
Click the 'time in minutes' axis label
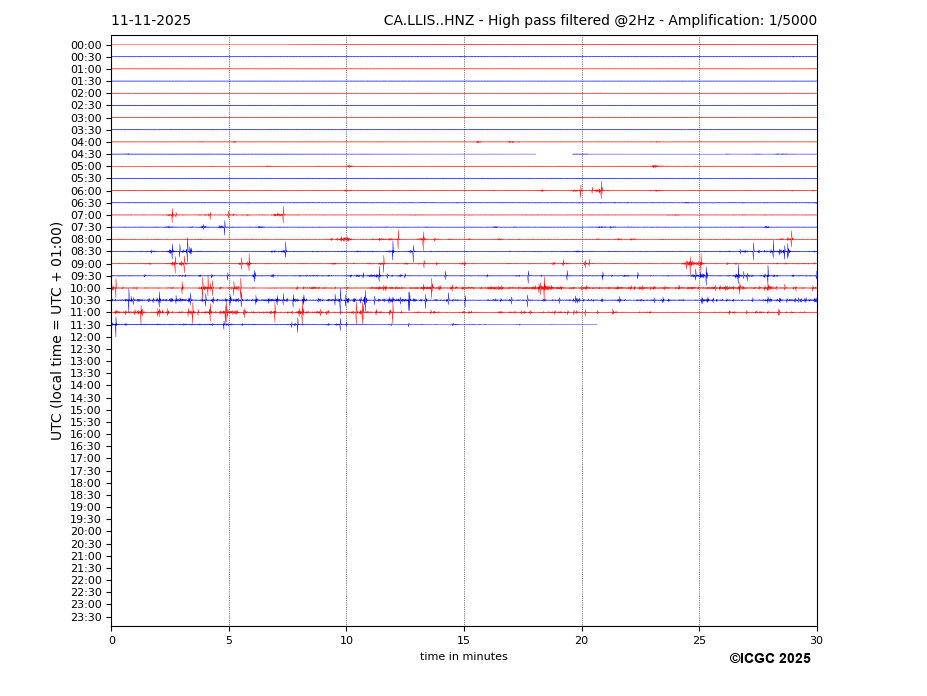coord(463,657)
